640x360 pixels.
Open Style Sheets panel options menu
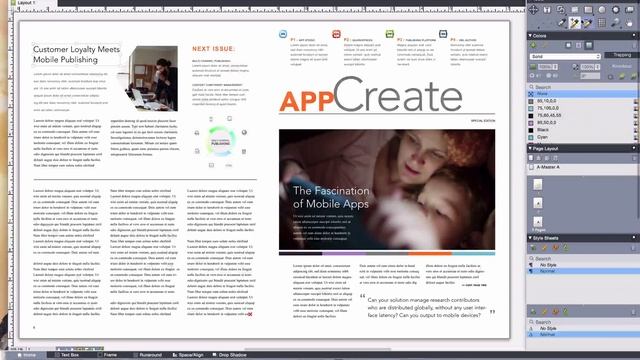(x=634, y=238)
